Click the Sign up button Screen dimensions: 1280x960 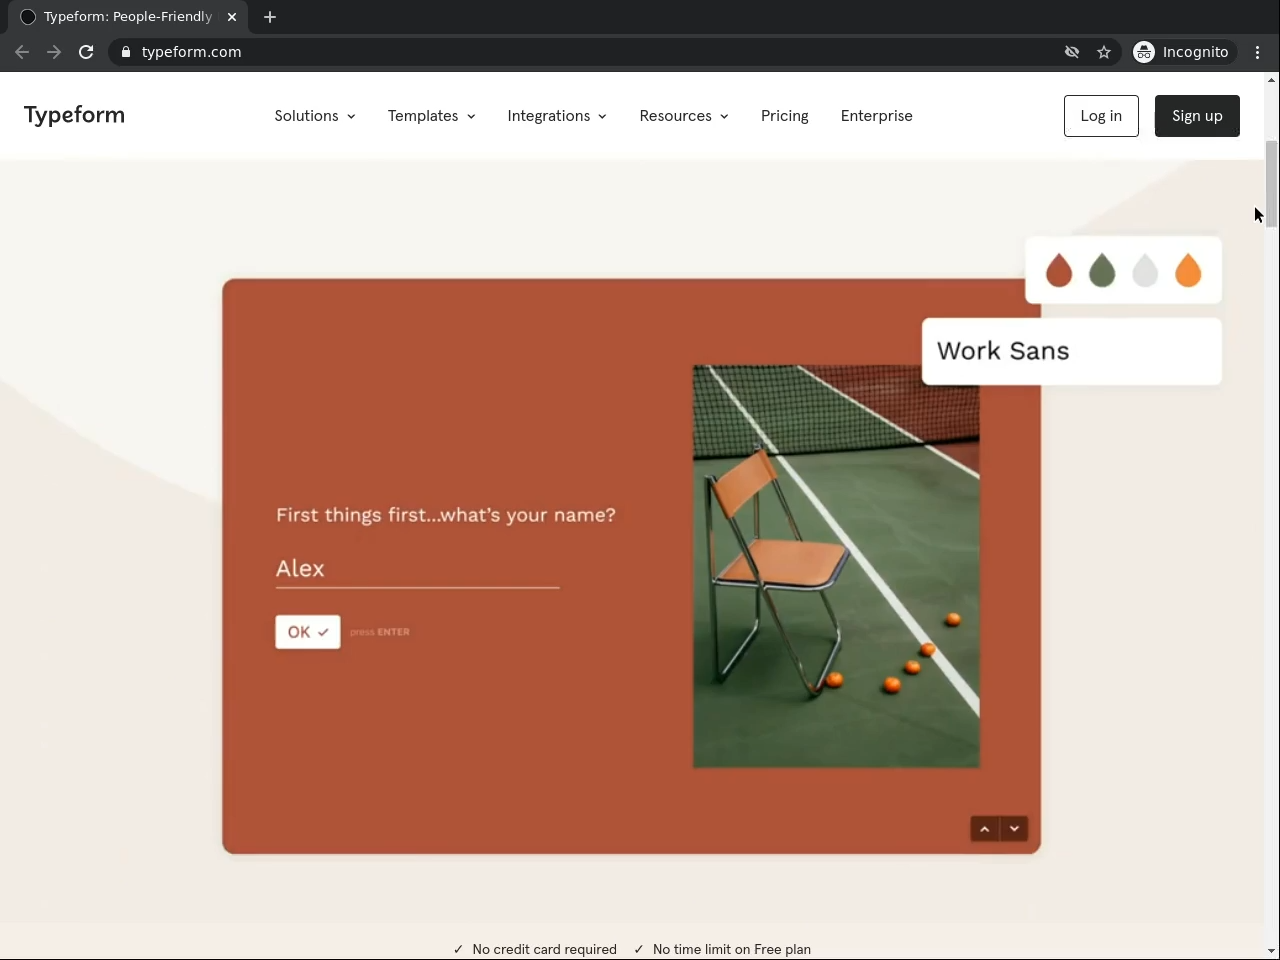(x=1197, y=116)
